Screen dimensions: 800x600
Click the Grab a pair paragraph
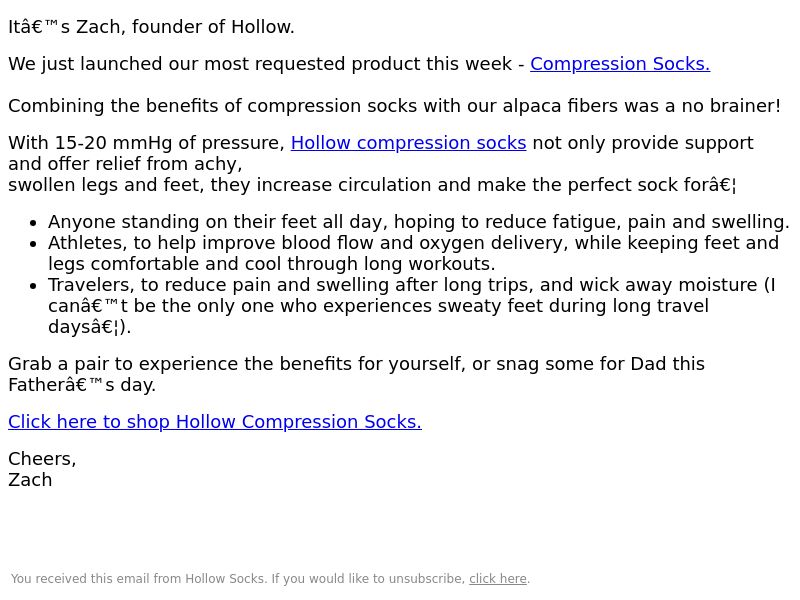coord(356,374)
